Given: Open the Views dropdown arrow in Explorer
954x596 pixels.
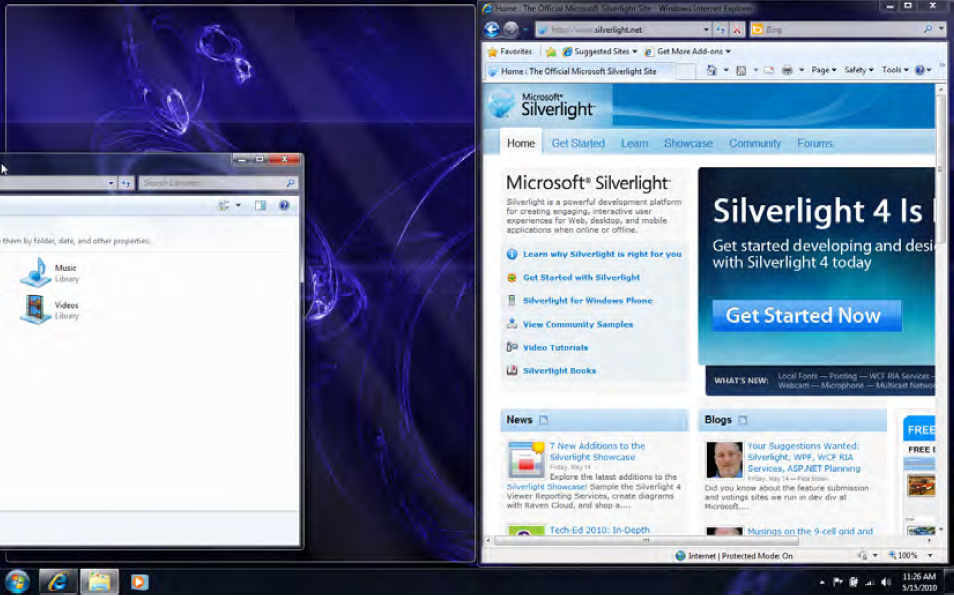Looking at the screenshot, I should [237, 205].
